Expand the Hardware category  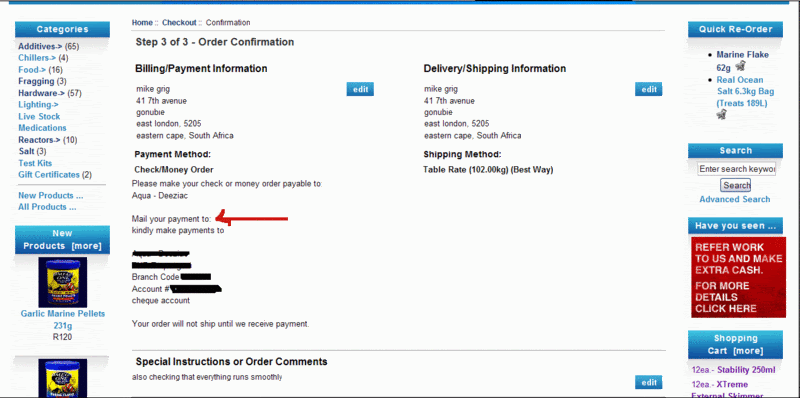coord(42,93)
